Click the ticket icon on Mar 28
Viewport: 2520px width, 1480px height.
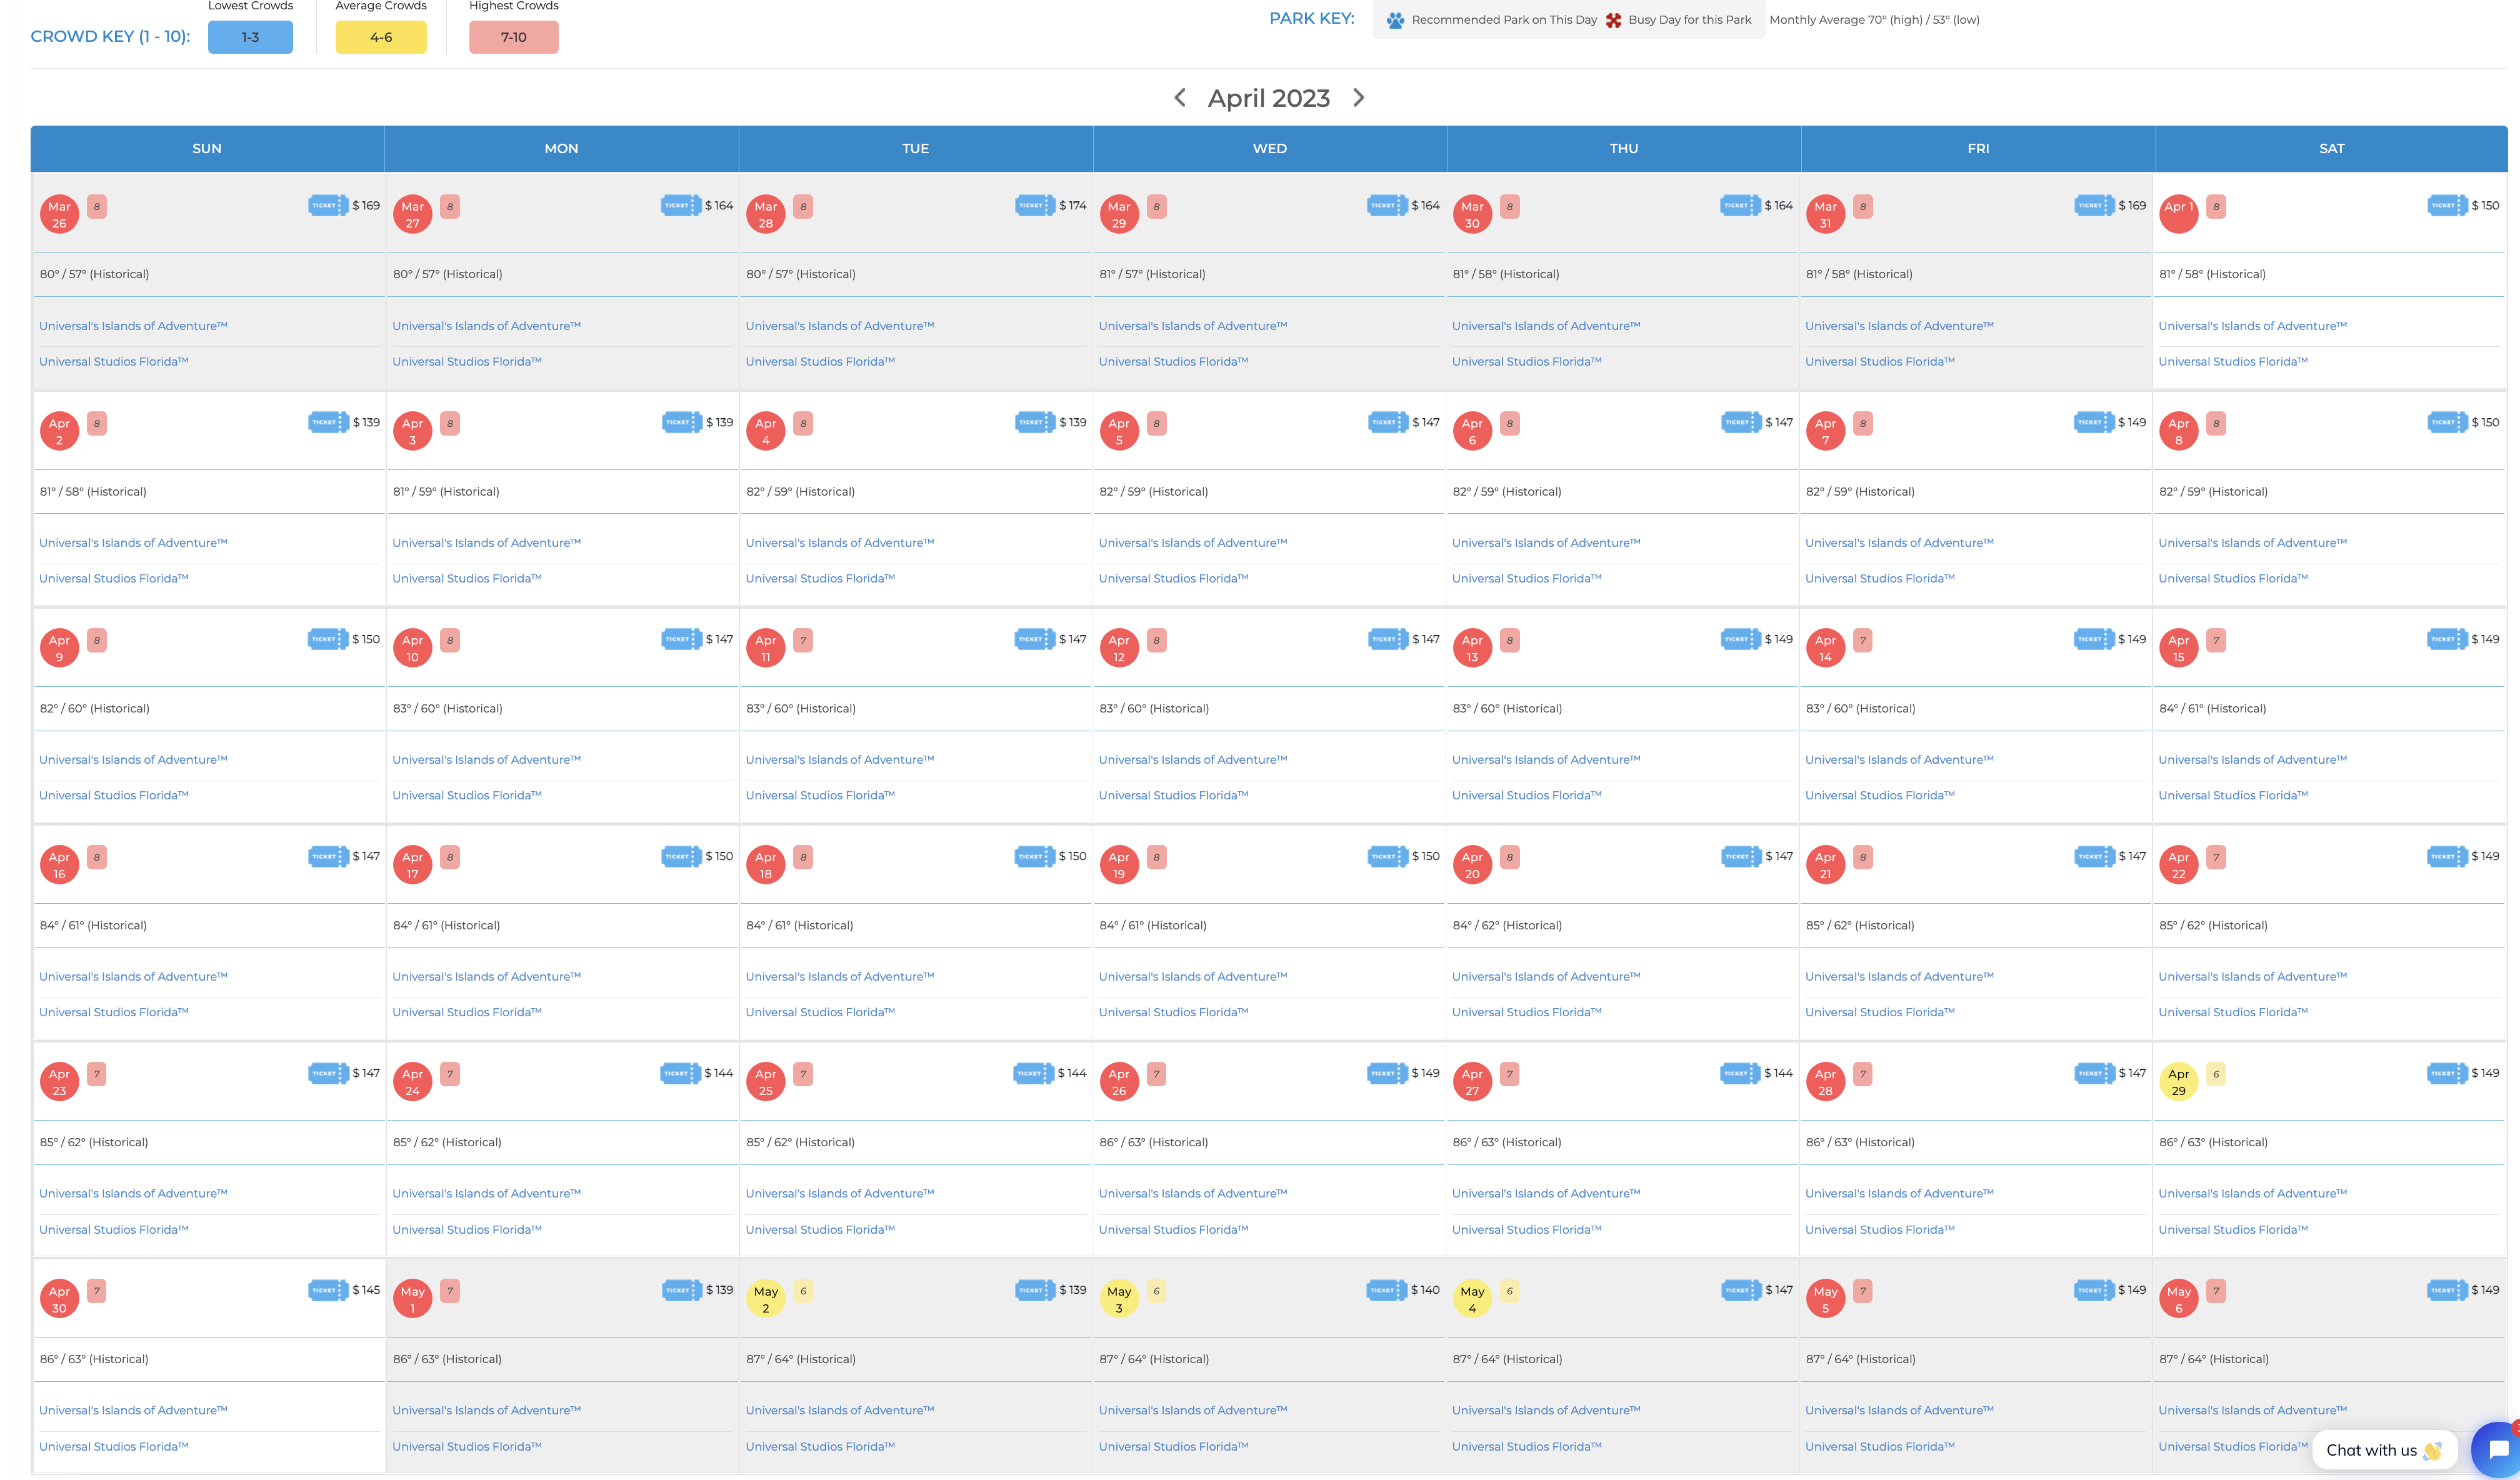[x=1034, y=206]
